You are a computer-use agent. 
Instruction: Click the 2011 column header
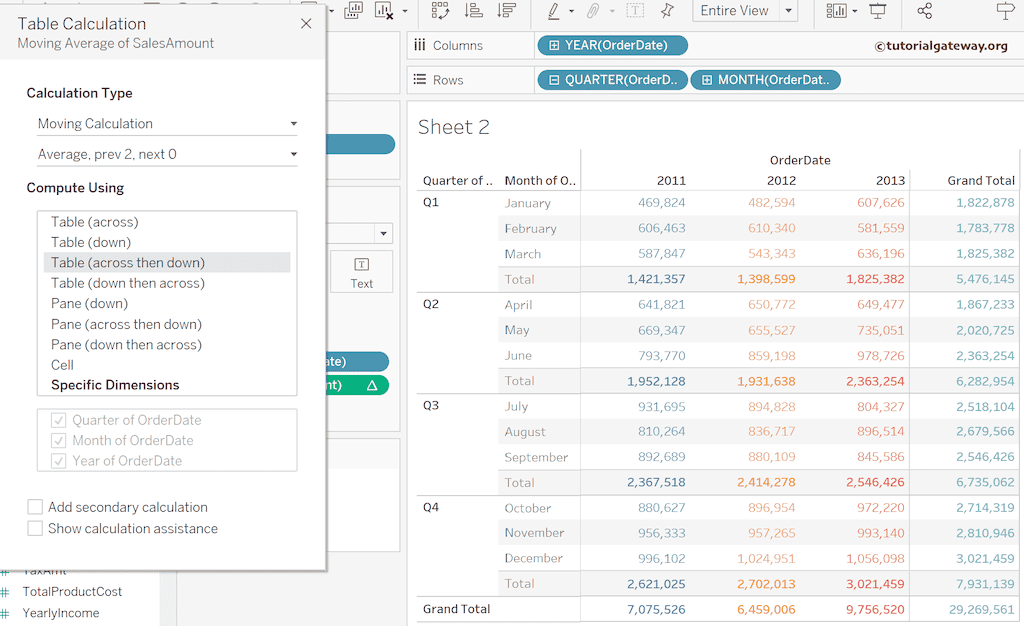point(671,181)
